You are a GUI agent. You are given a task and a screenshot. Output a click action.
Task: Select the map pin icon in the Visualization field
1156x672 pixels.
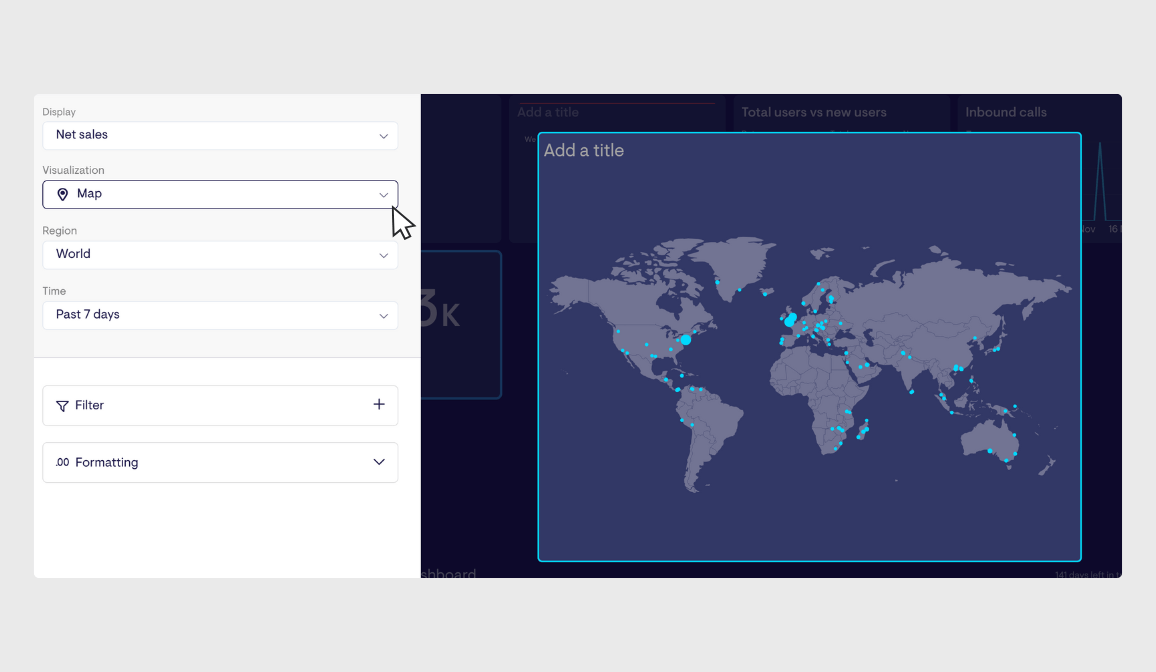[x=61, y=193]
